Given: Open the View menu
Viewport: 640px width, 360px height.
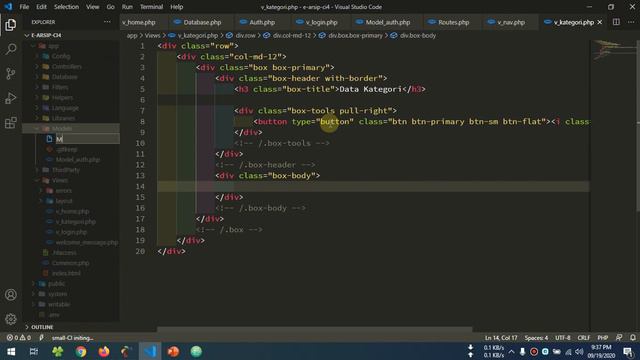Looking at the screenshot, I should [x=93, y=7].
